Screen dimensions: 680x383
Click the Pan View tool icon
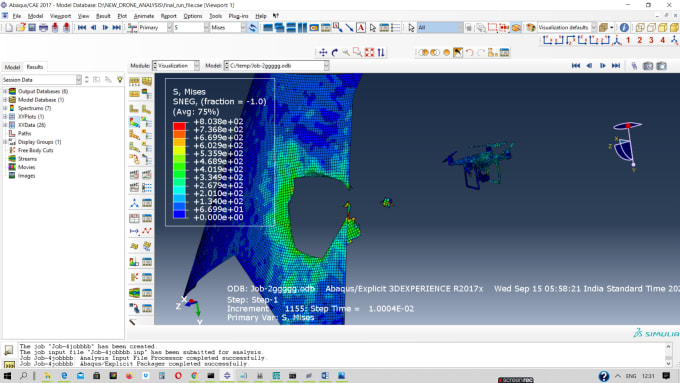pos(323,52)
